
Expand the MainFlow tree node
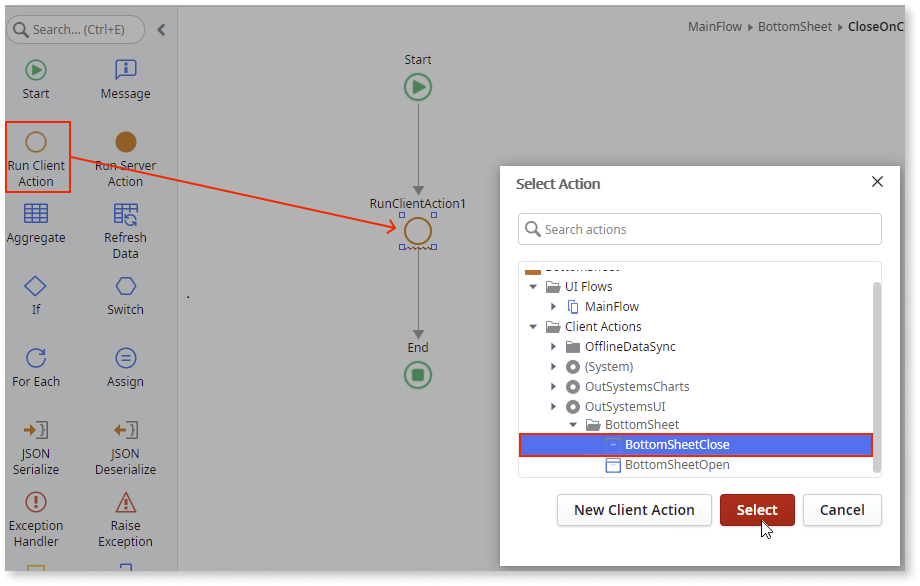coord(554,307)
